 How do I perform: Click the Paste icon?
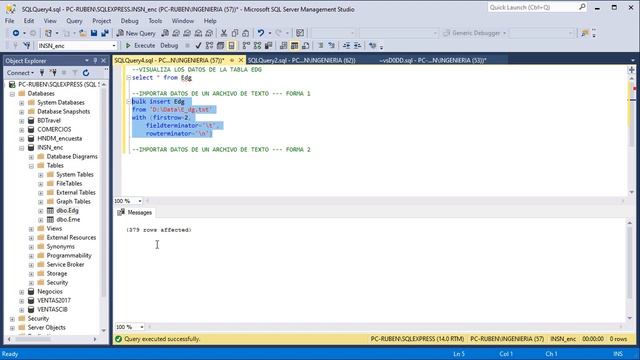(246, 33)
